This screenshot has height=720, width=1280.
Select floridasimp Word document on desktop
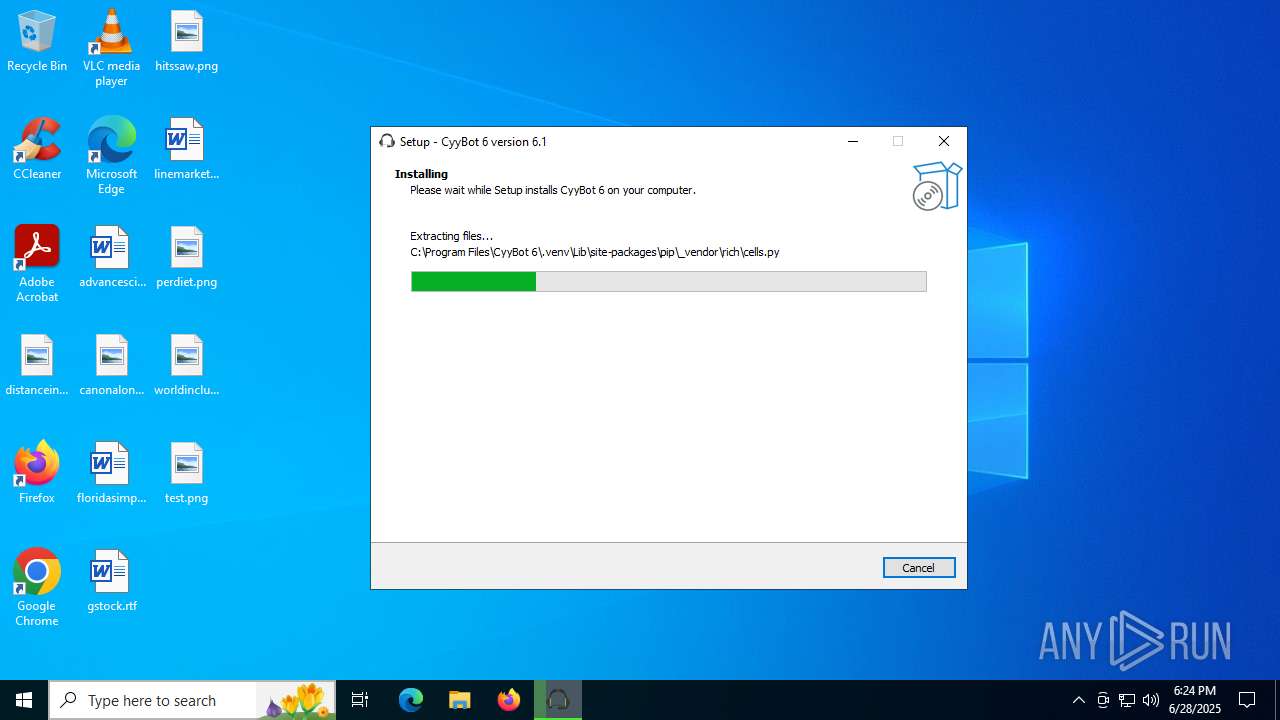tap(111, 474)
